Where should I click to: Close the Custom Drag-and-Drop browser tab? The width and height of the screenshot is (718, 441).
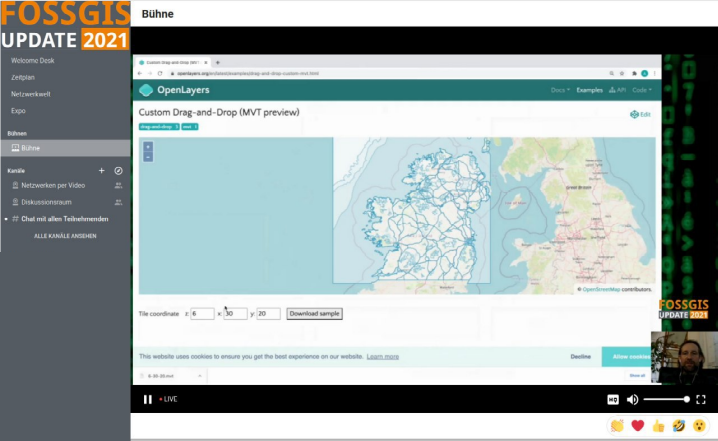coord(206,63)
